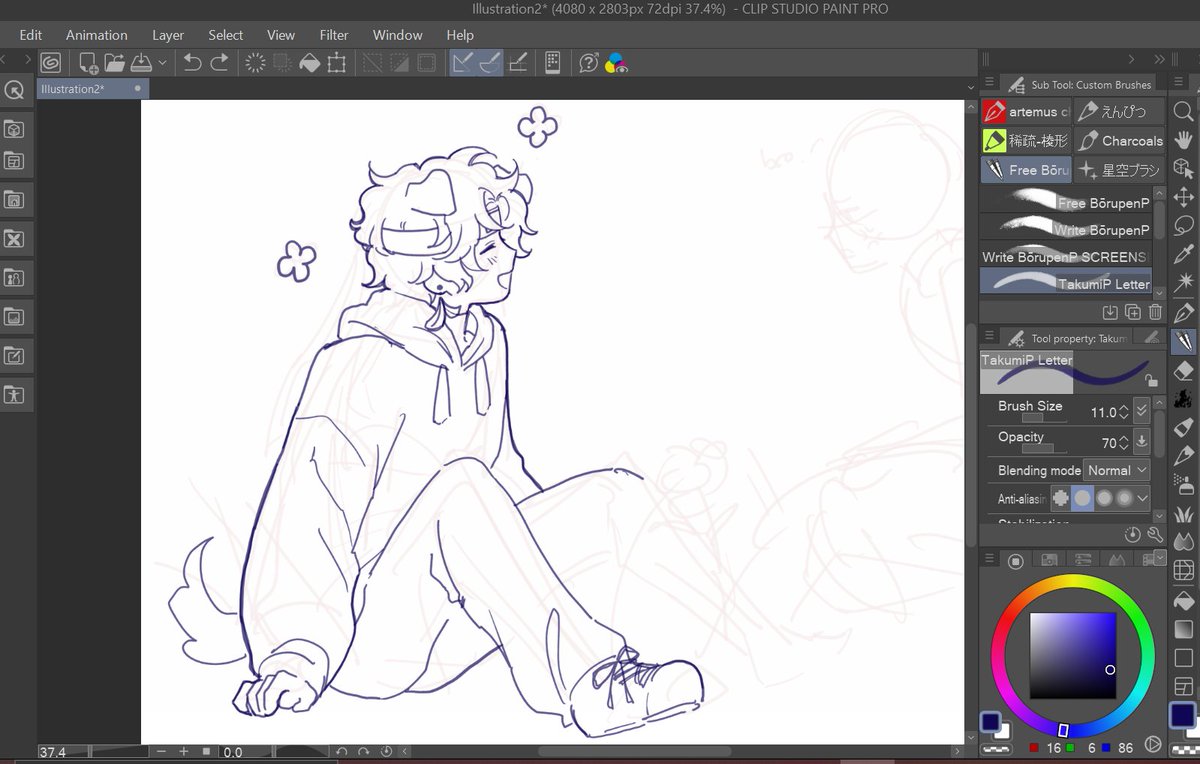
Task: Open the Select menu
Action: (226, 34)
